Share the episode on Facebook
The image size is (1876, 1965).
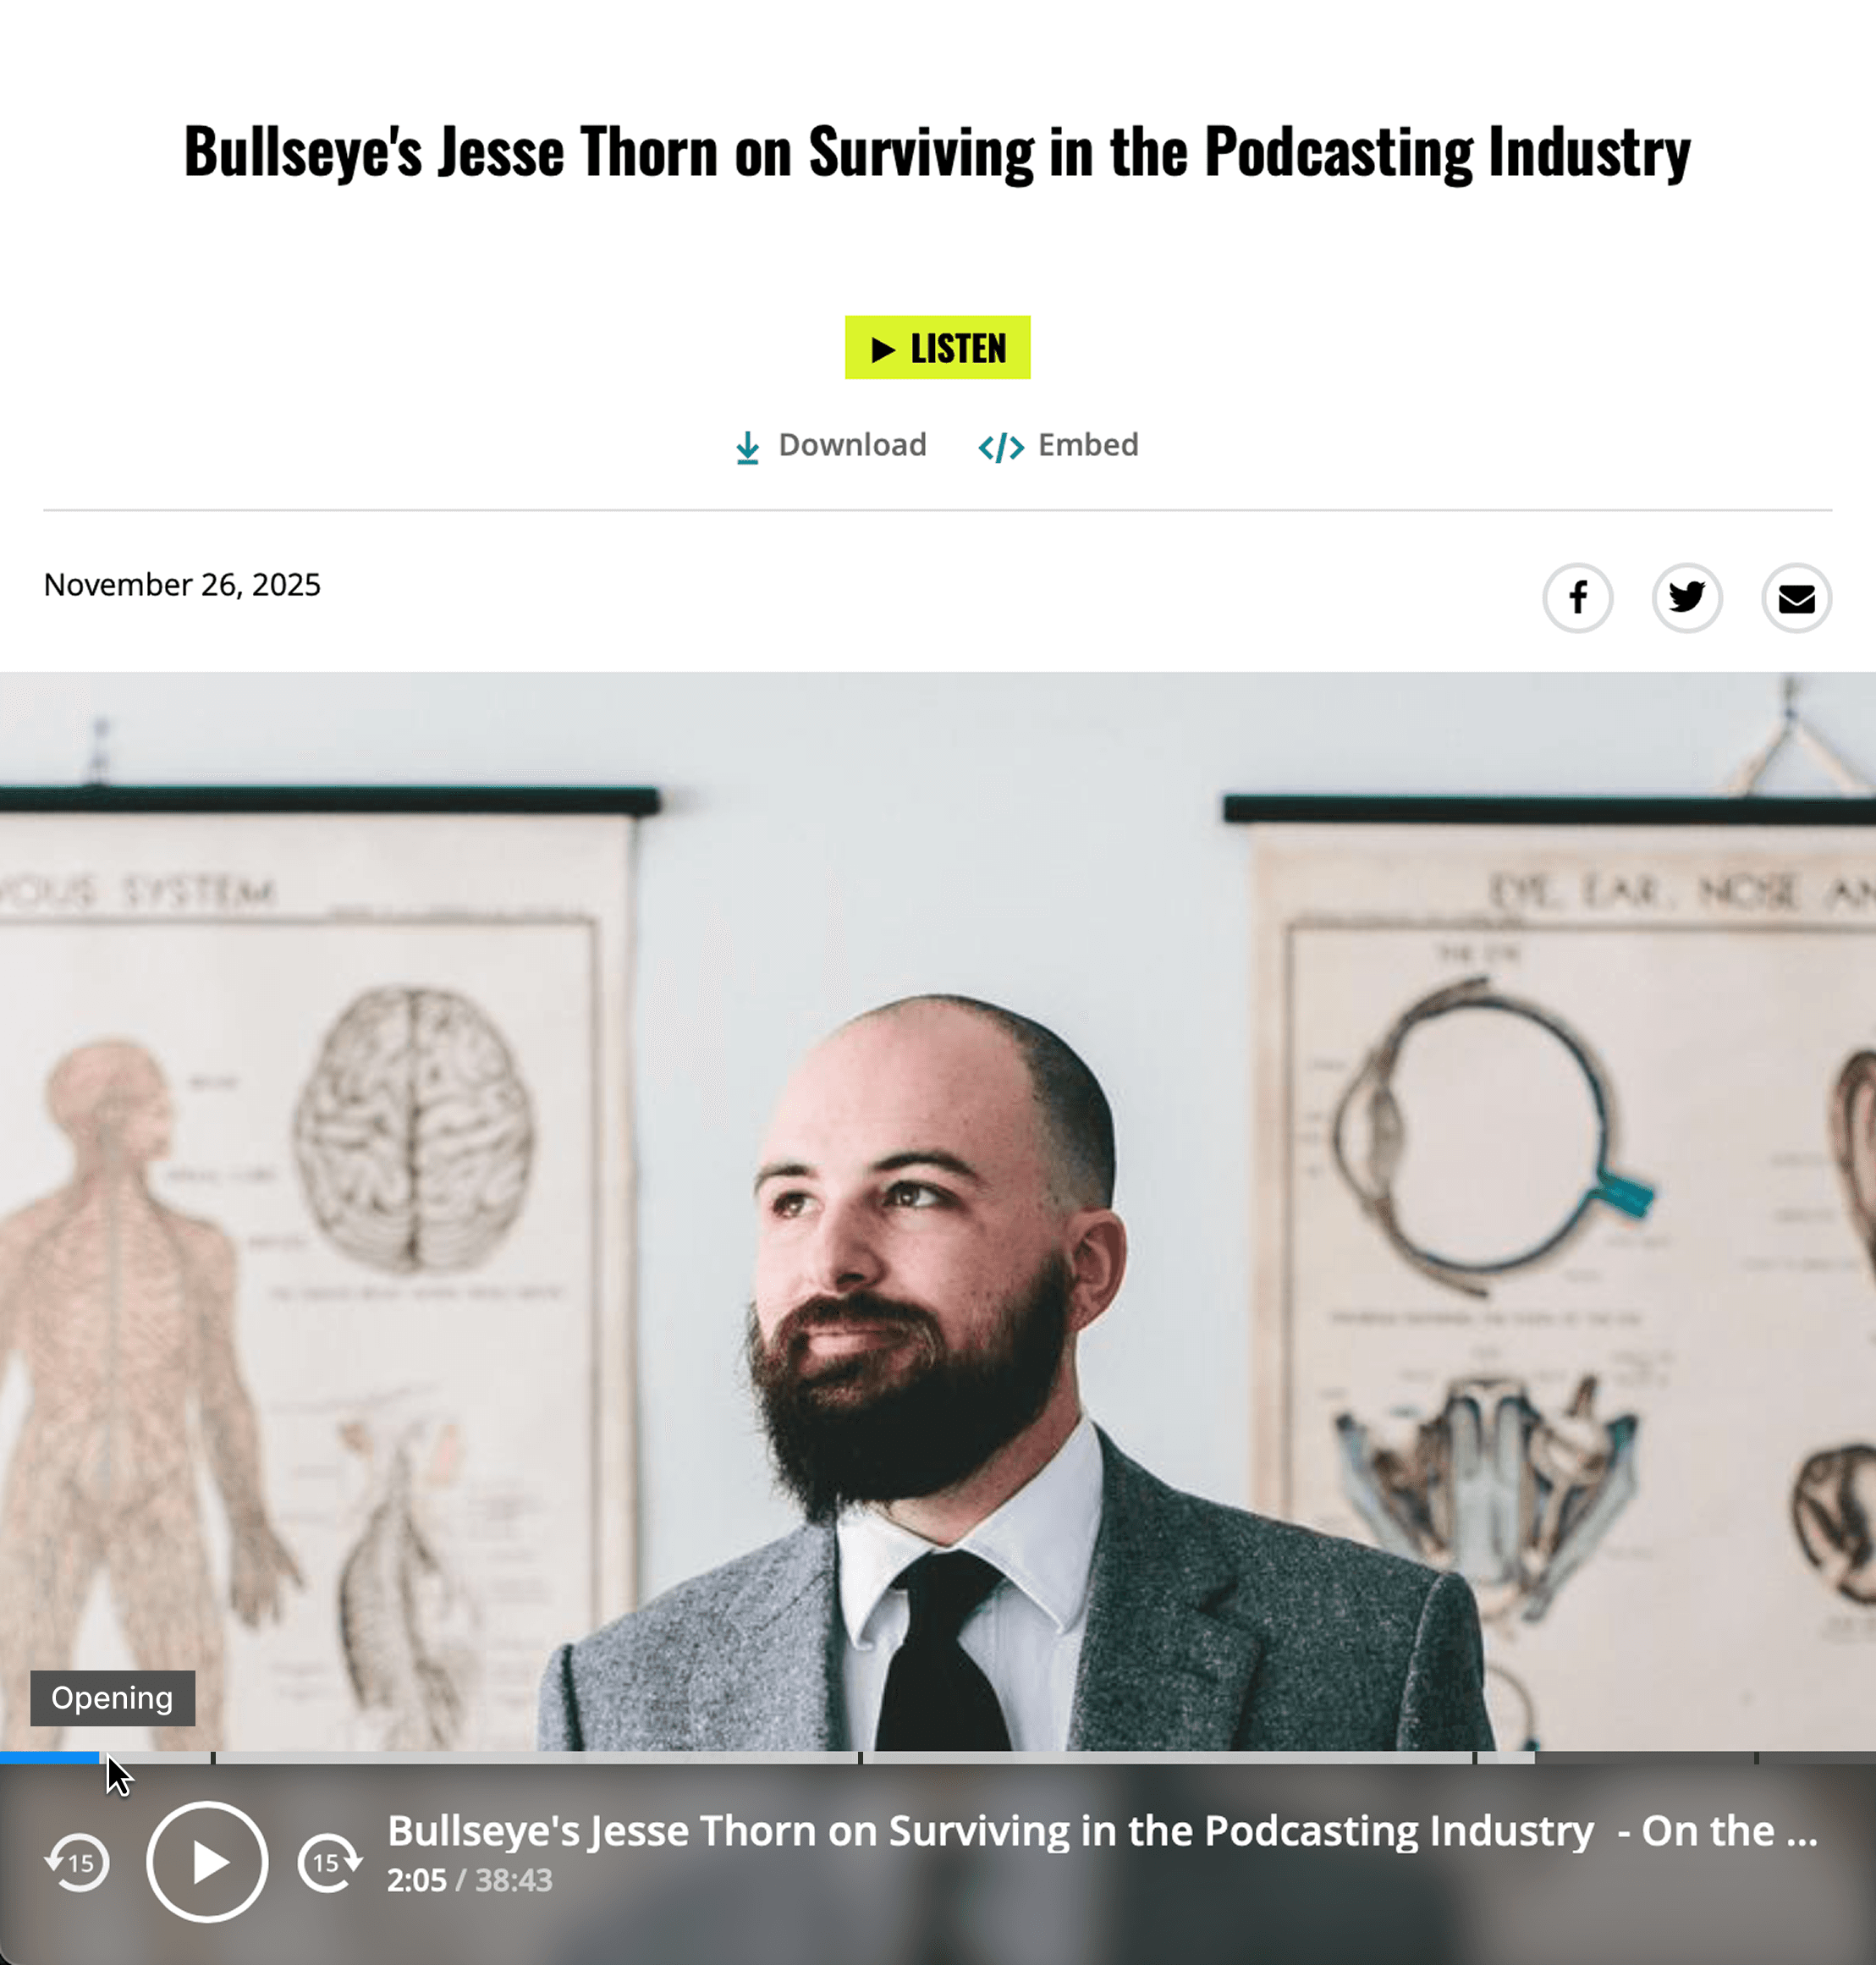tap(1577, 598)
